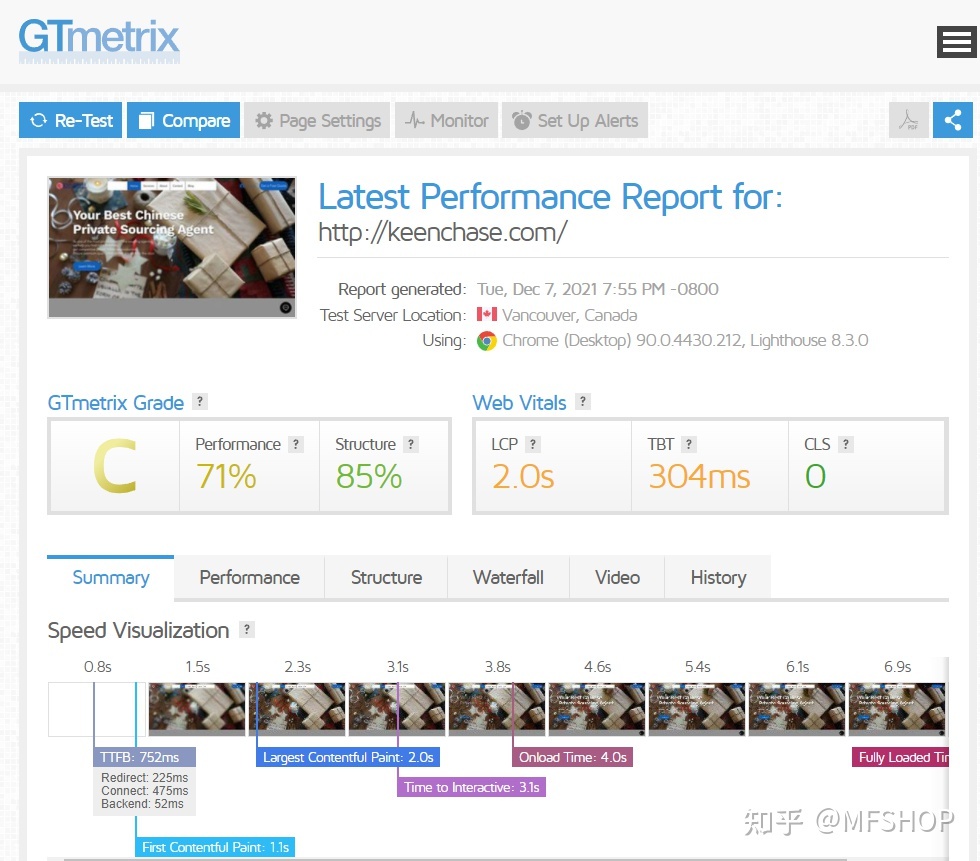Click help icon next to Web Vitals
This screenshot has height=861, width=980.
click(583, 402)
